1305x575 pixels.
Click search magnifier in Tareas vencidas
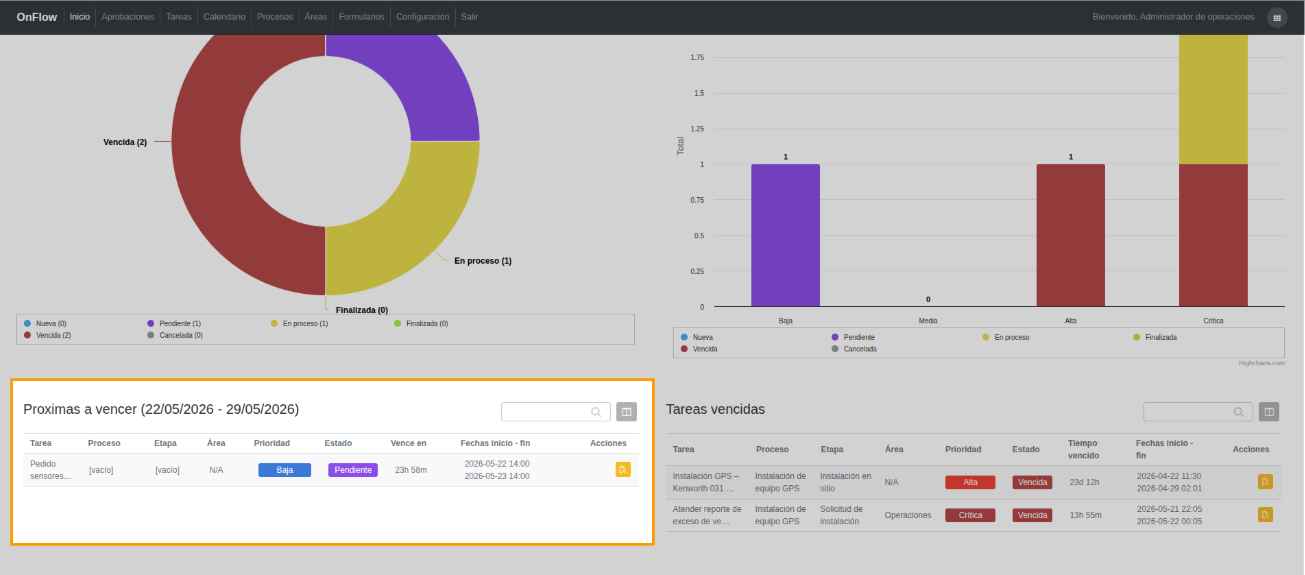tap(1238, 412)
